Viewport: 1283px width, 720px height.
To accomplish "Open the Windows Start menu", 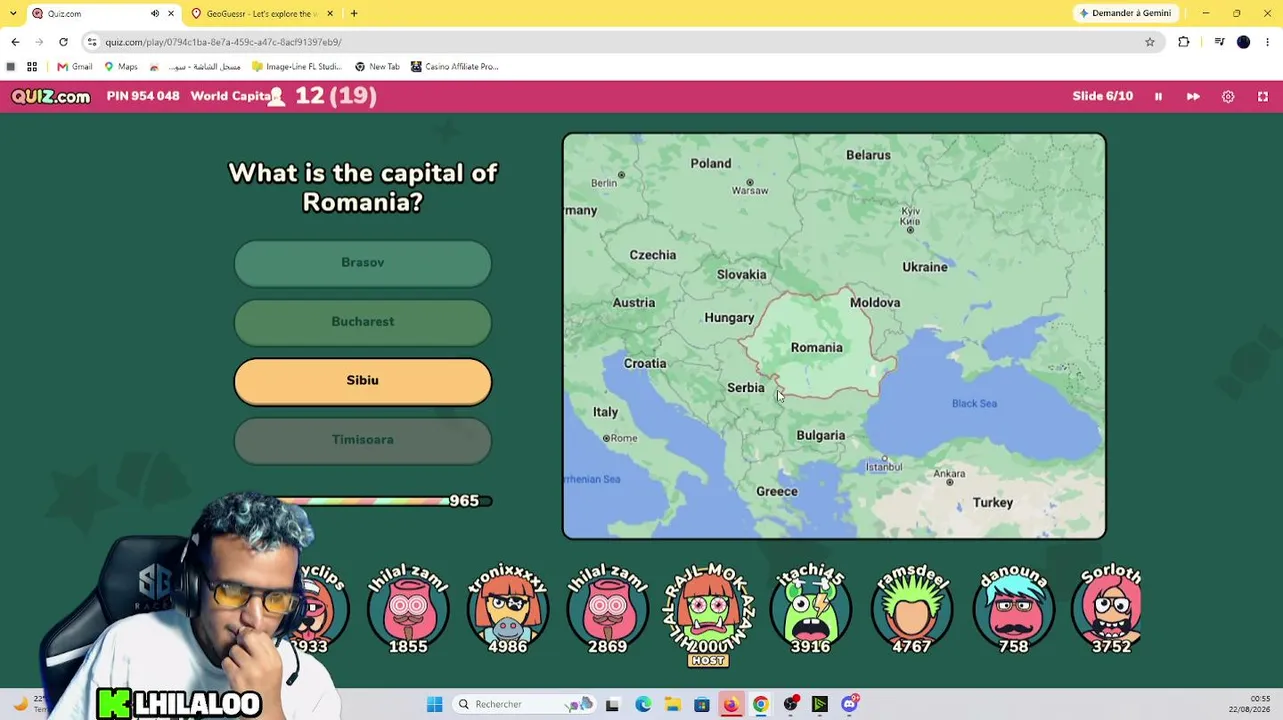I will coord(434,705).
